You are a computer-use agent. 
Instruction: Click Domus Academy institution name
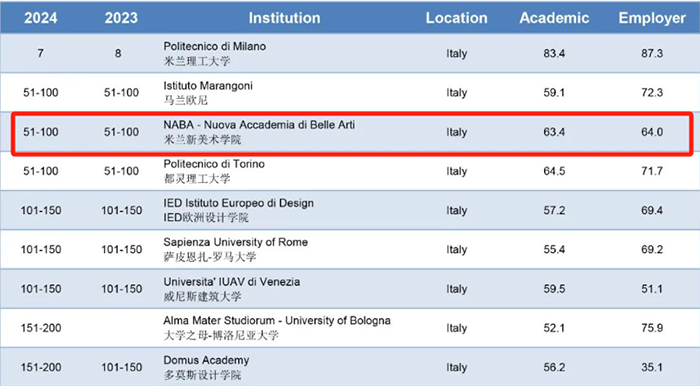pyautogui.click(x=206, y=360)
